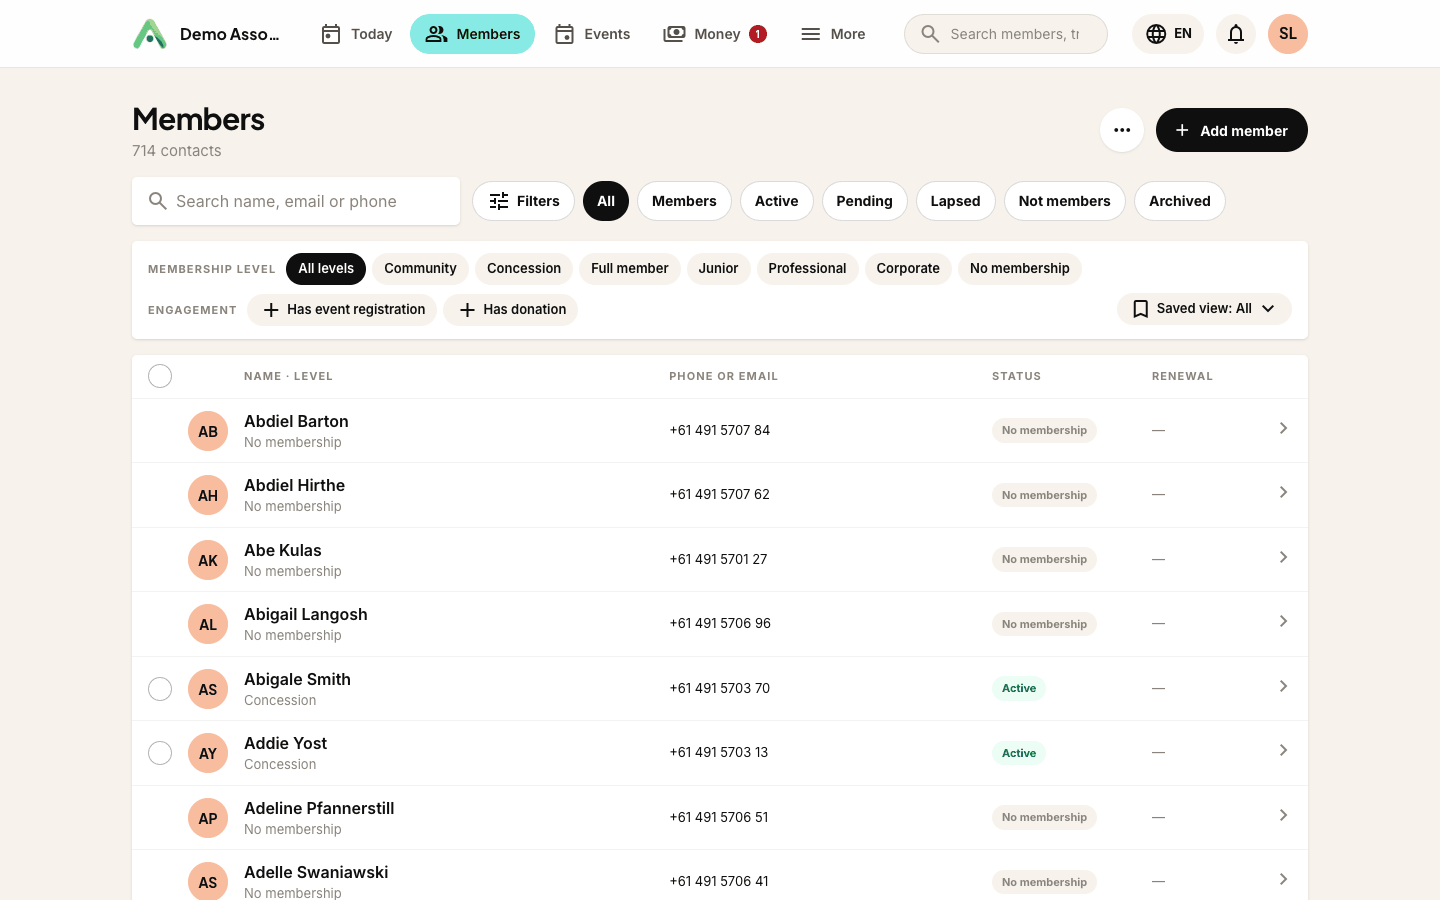
Task: Open the More menu
Action: click(x=833, y=34)
